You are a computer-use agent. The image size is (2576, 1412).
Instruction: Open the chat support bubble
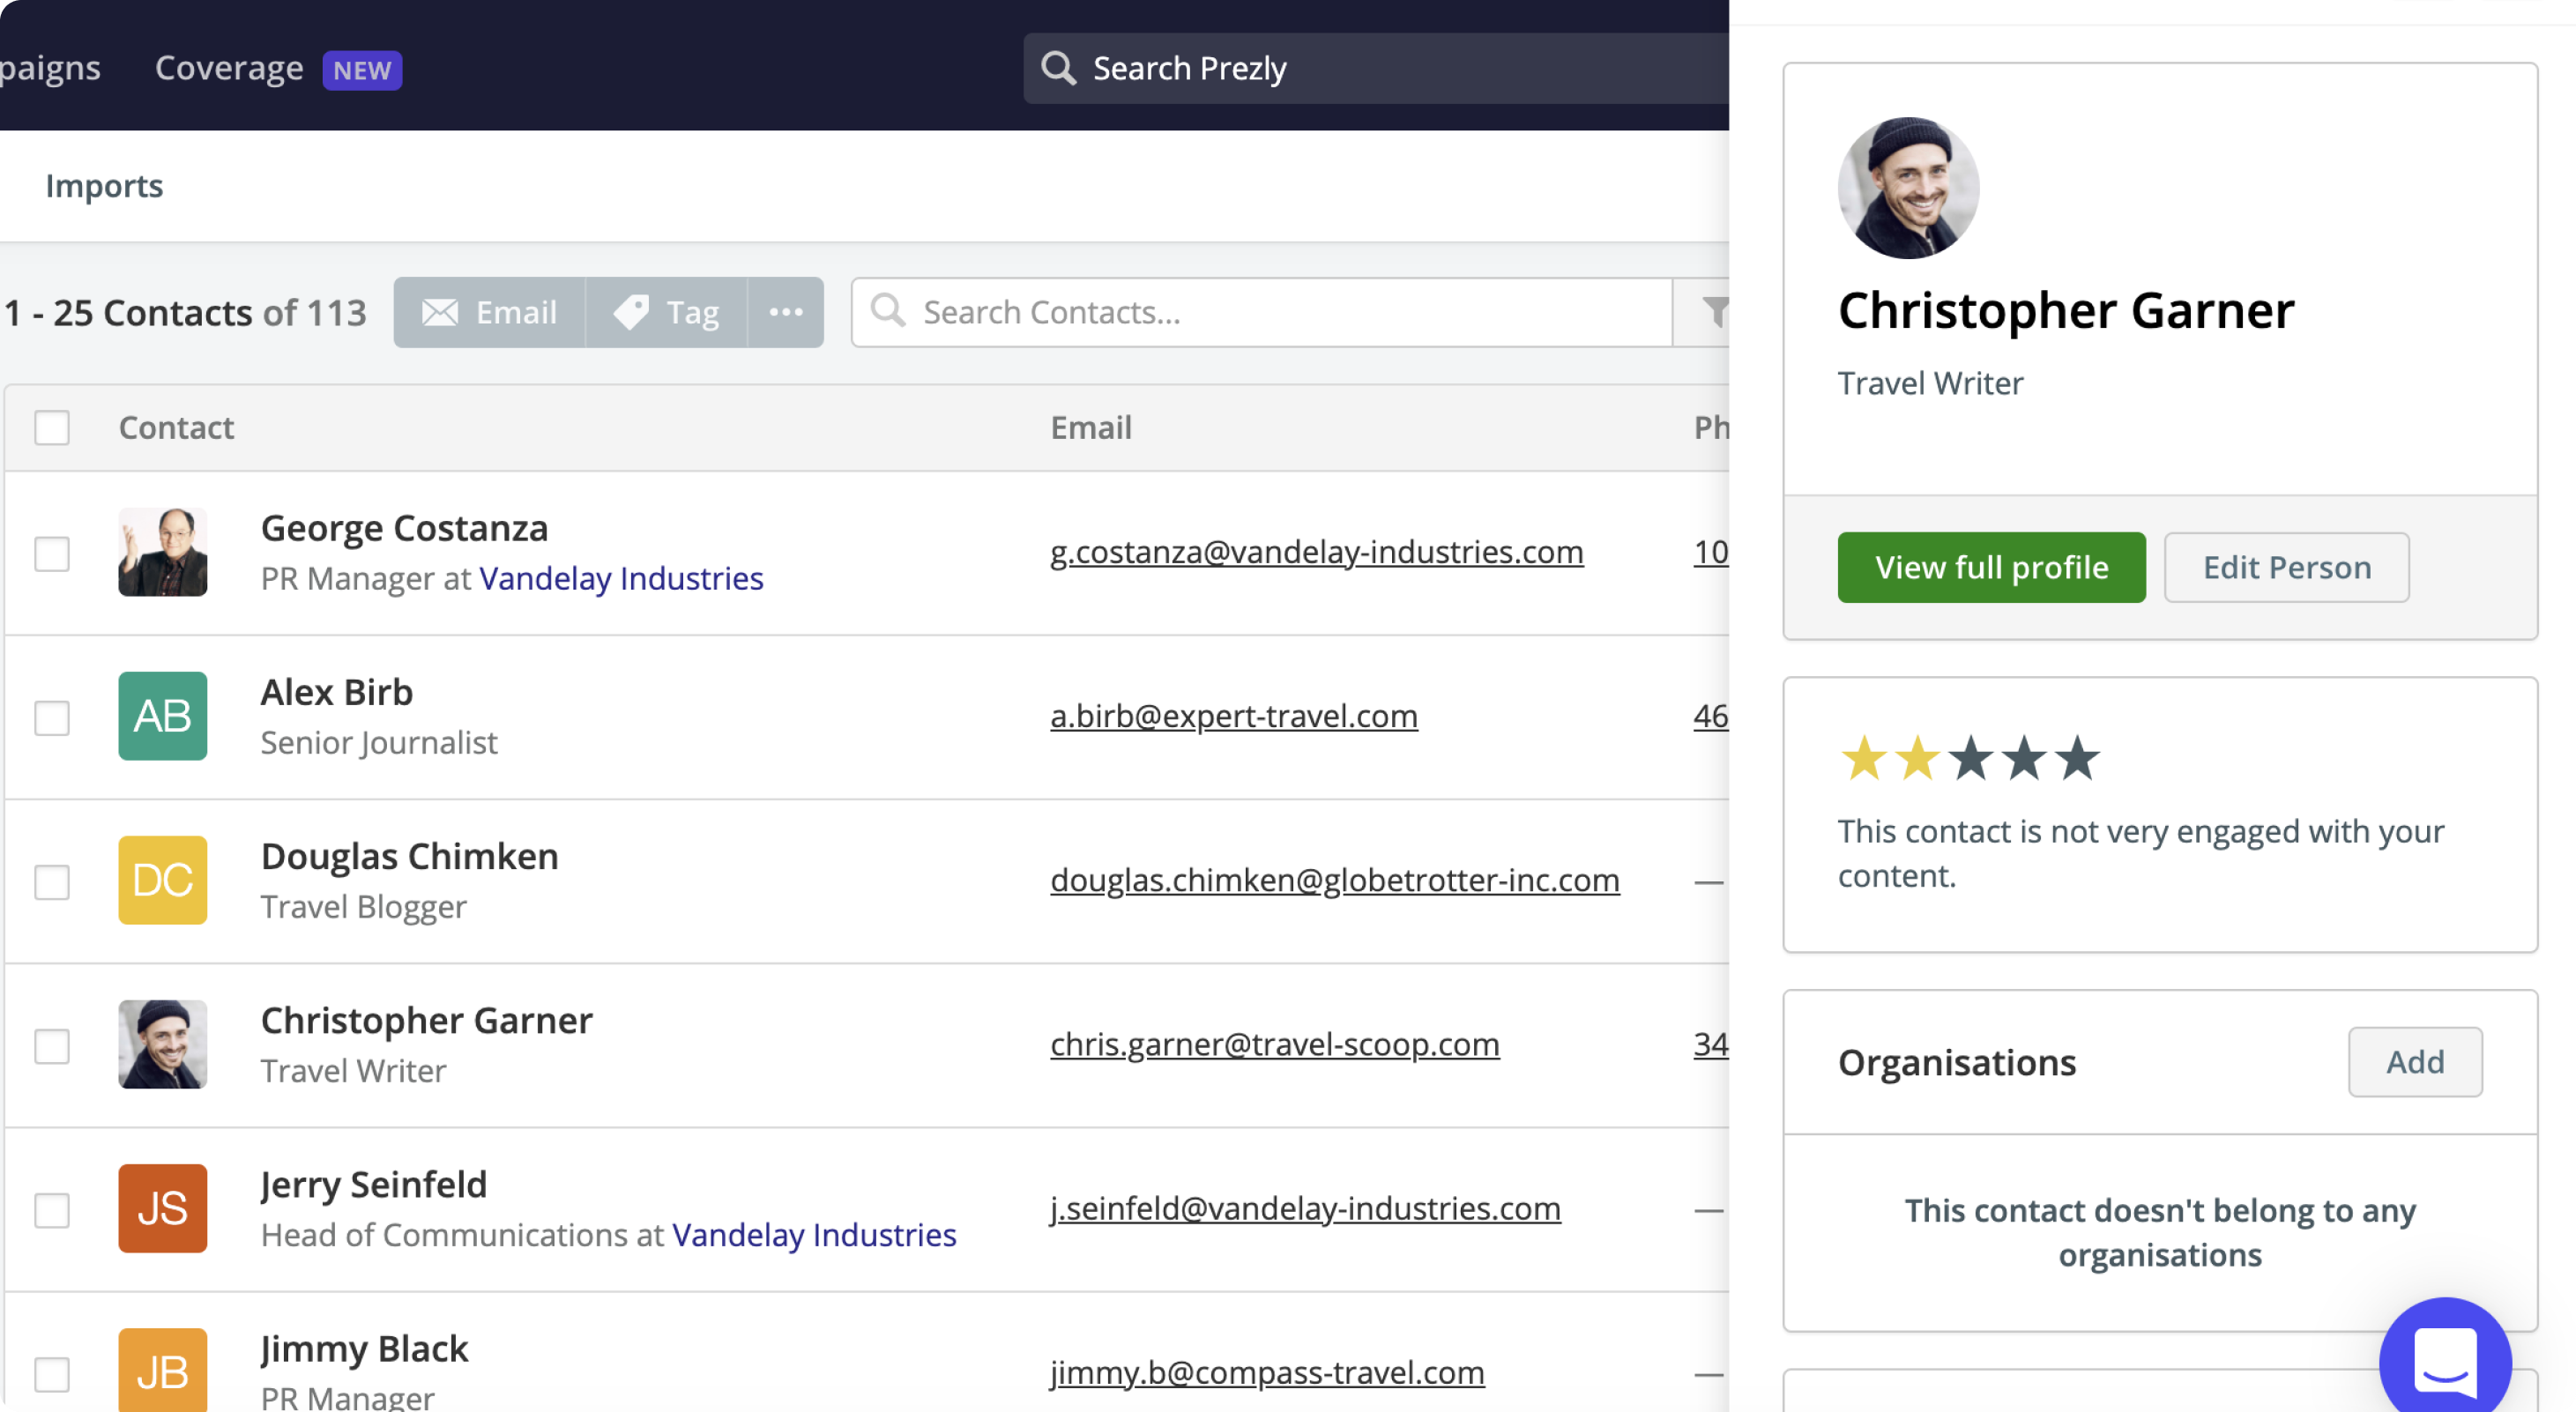tap(2445, 1360)
